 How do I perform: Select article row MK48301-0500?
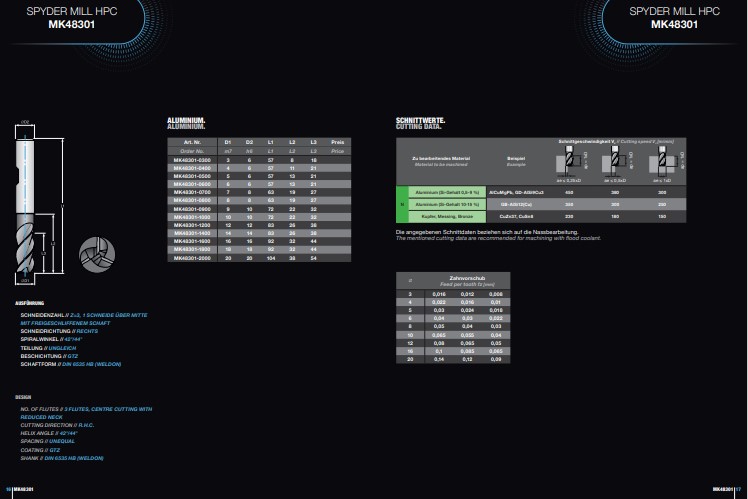[259, 177]
